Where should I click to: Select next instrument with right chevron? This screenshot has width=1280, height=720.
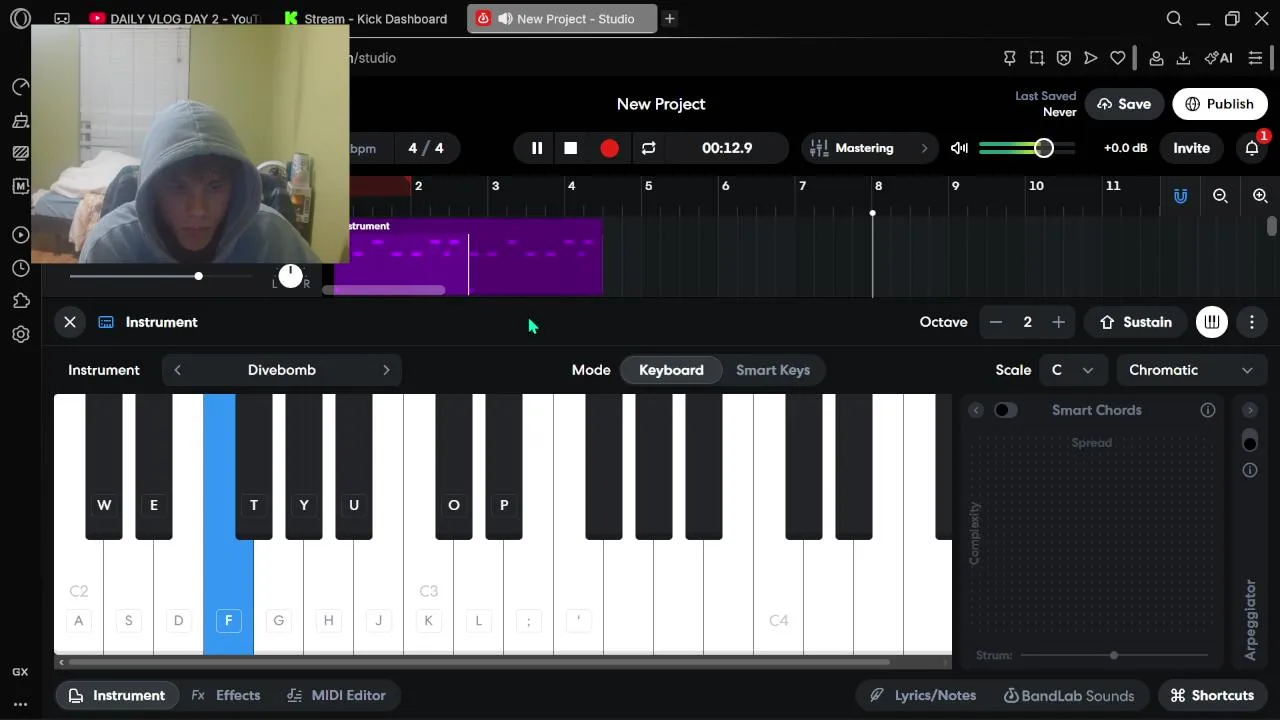(x=386, y=370)
